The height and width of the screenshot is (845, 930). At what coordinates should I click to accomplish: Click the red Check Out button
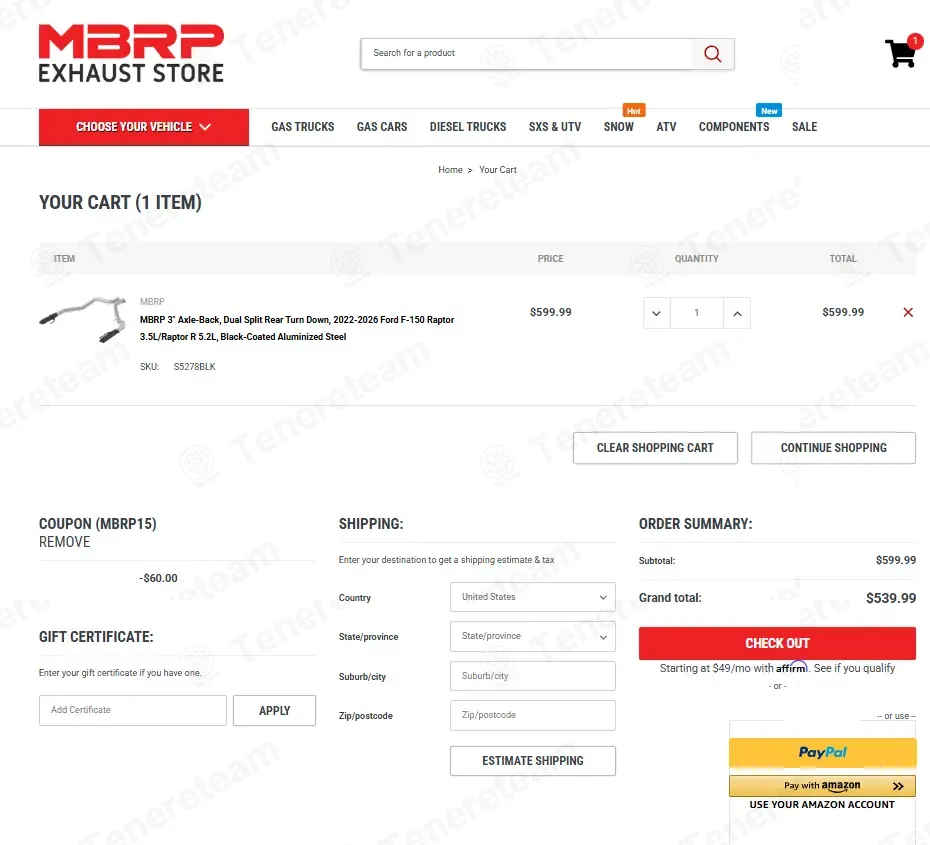tap(777, 643)
